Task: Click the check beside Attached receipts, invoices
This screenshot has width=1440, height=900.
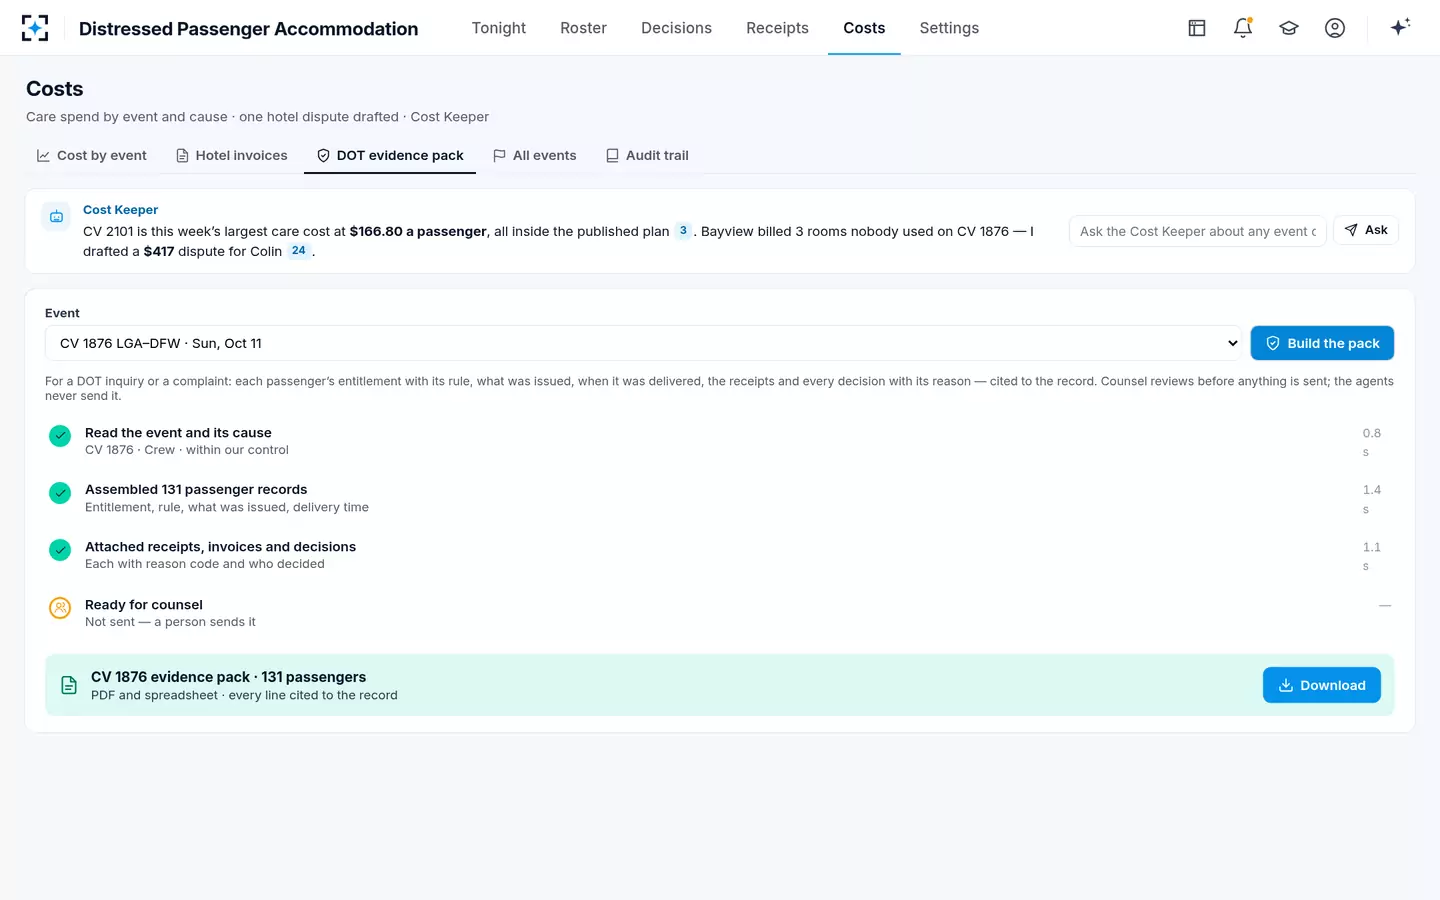Action: click(x=60, y=550)
